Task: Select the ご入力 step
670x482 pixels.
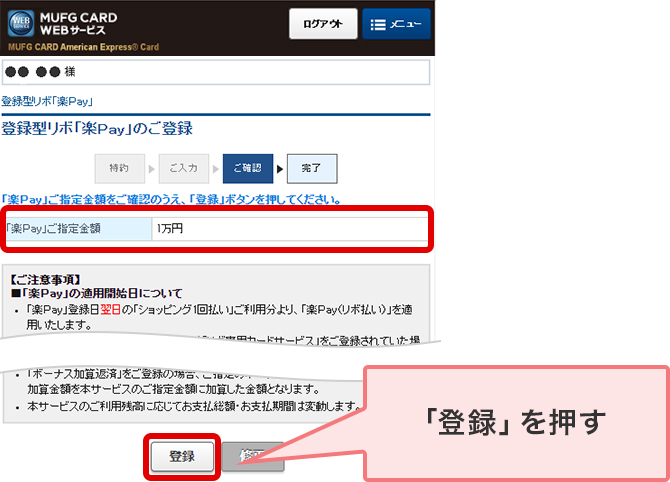Action: (183, 169)
